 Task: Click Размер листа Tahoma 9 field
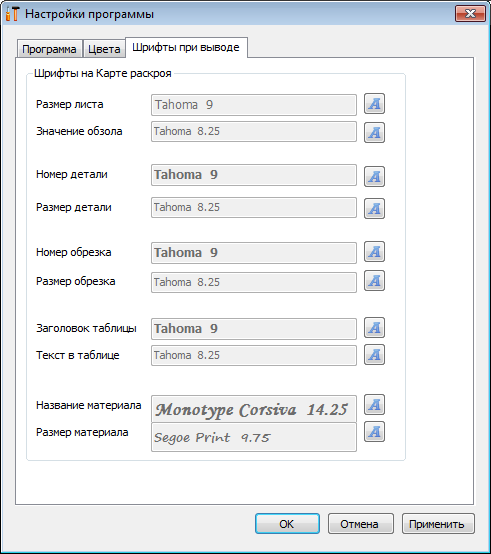pos(254,105)
